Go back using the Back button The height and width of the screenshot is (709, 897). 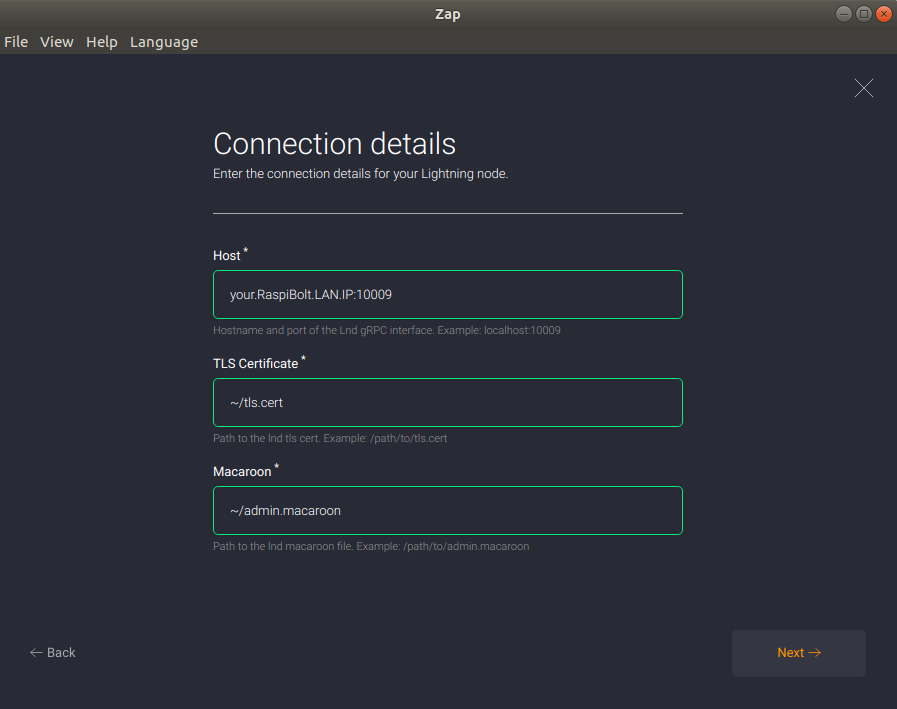pos(53,653)
